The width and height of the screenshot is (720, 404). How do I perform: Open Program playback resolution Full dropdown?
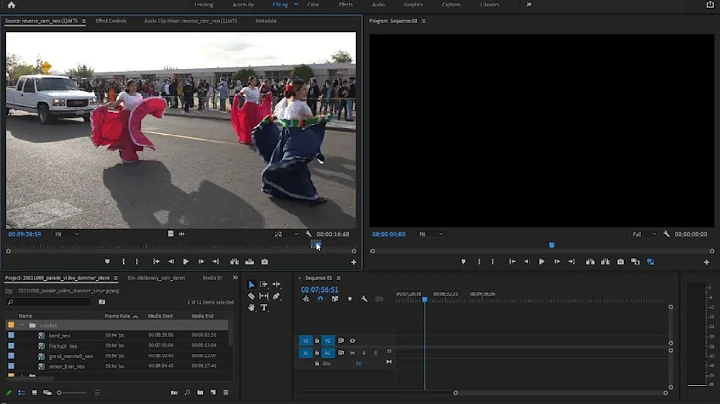644,234
